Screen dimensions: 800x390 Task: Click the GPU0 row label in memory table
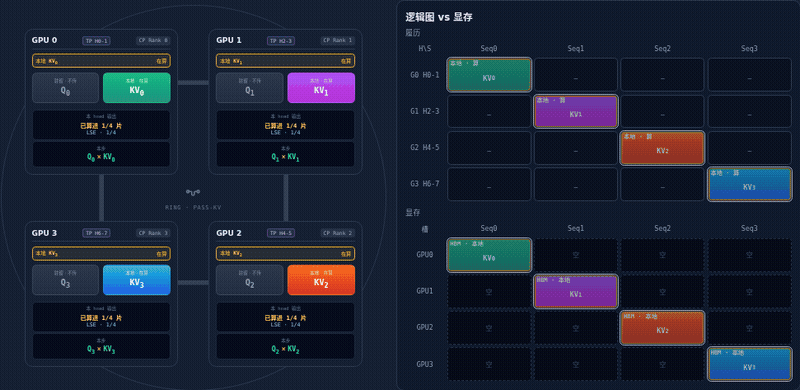click(x=424, y=255)
